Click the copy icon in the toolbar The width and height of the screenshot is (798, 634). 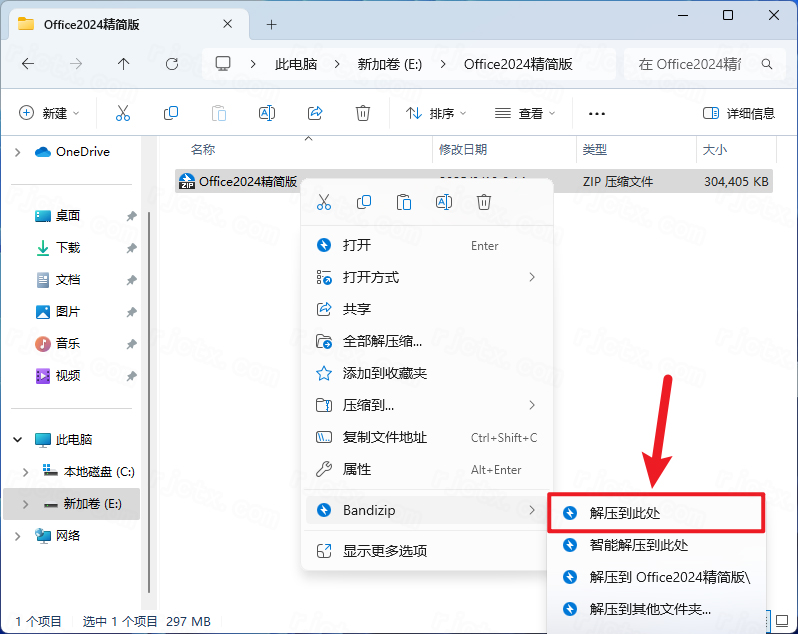(171, 113)
